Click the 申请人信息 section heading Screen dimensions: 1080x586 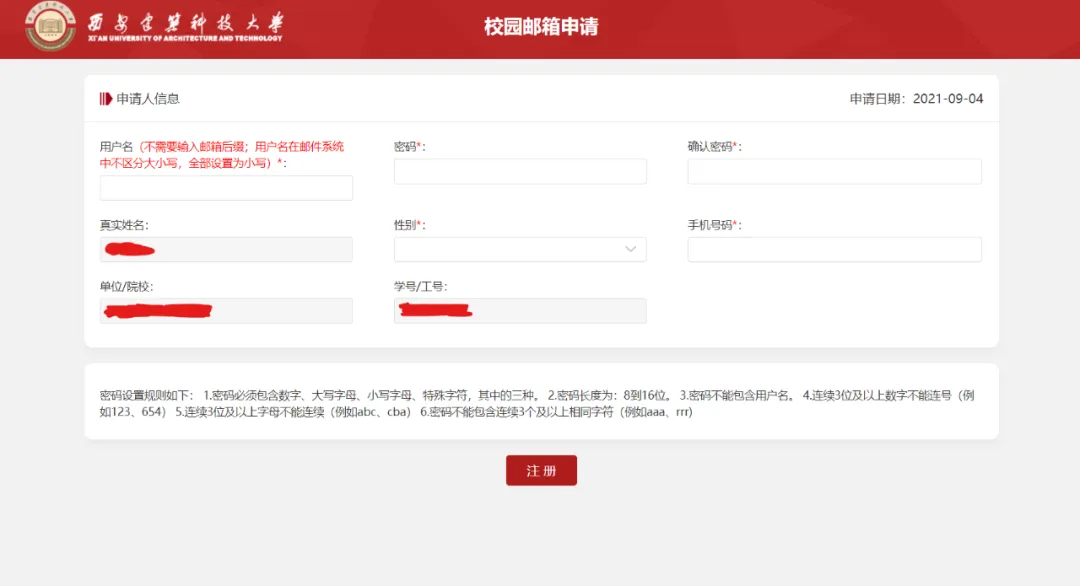(x=148, y=99)
